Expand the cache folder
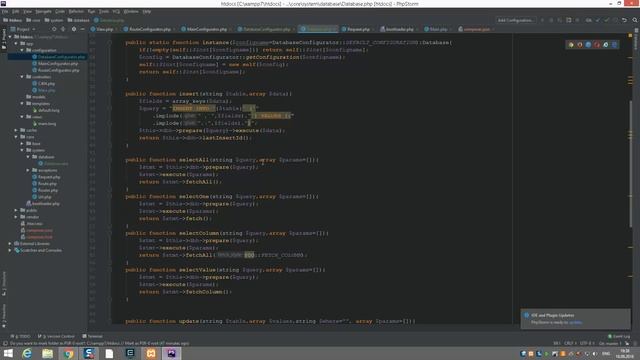 (16, 130)
